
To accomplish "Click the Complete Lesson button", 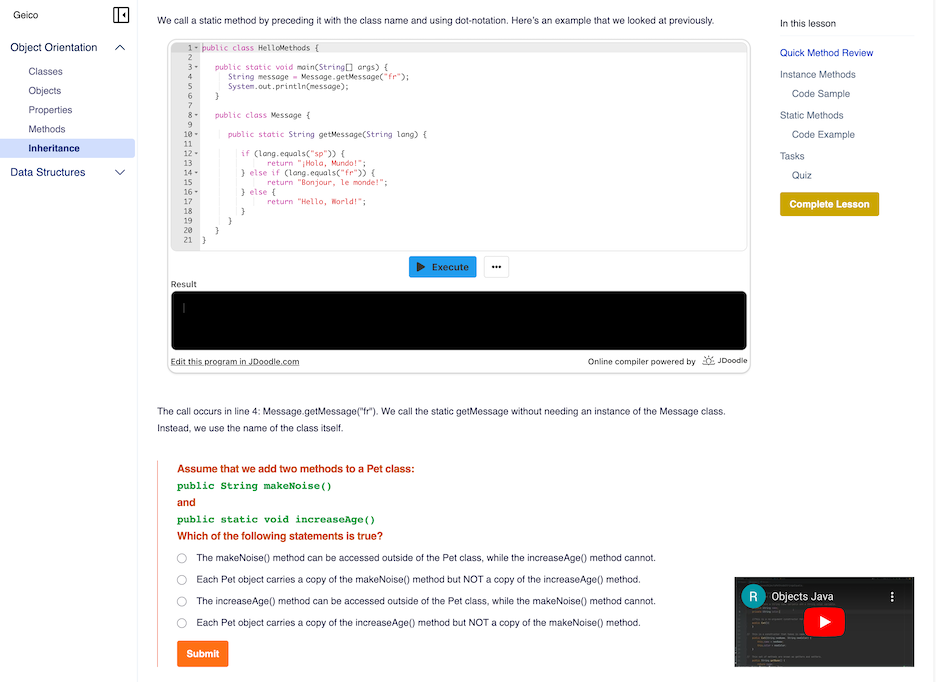I will (x=829, y=204).
